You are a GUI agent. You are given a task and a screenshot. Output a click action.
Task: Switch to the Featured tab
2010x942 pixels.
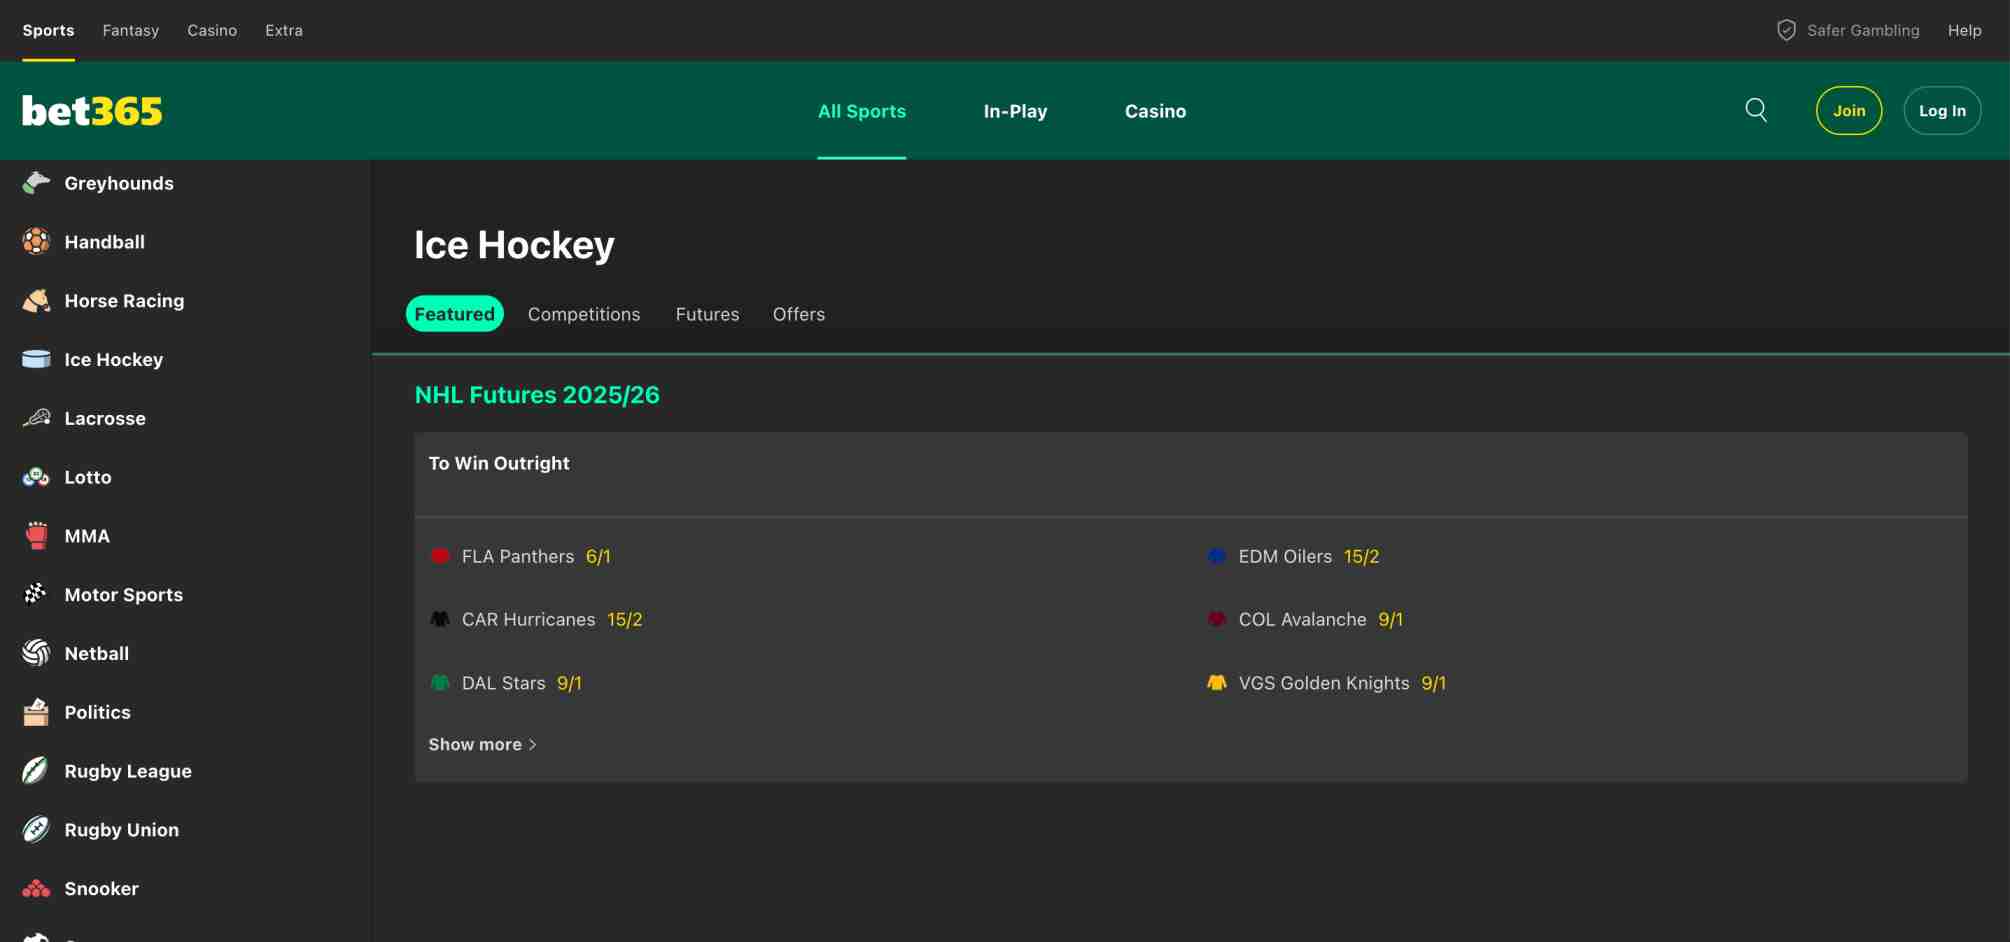(x=454, y=314)
